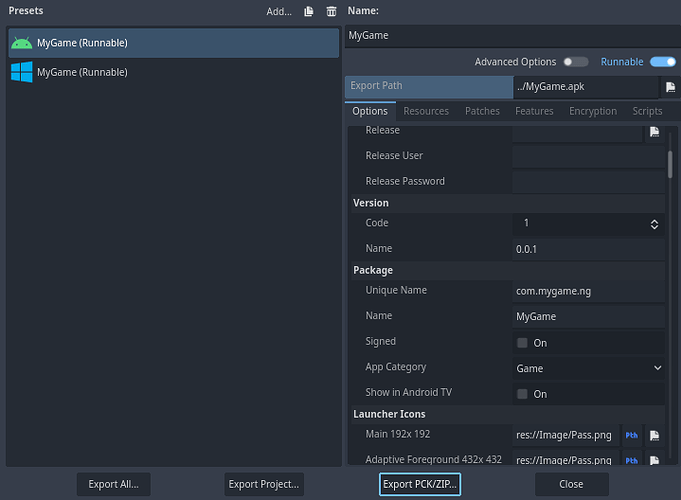Browse file for Release keystore
Image resolution: width=681 pixels, height=500 pixels.
tap(654, 131)
